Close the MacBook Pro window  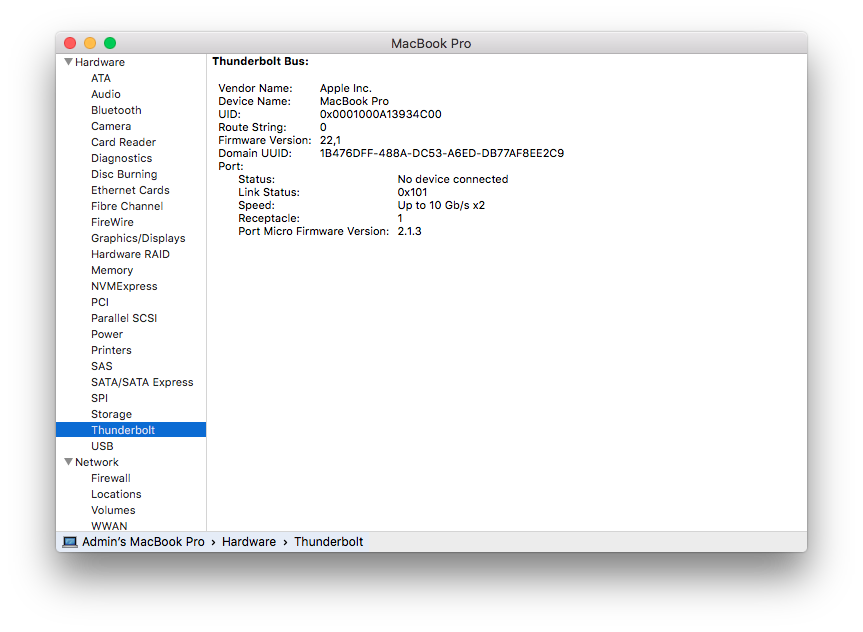70,43
